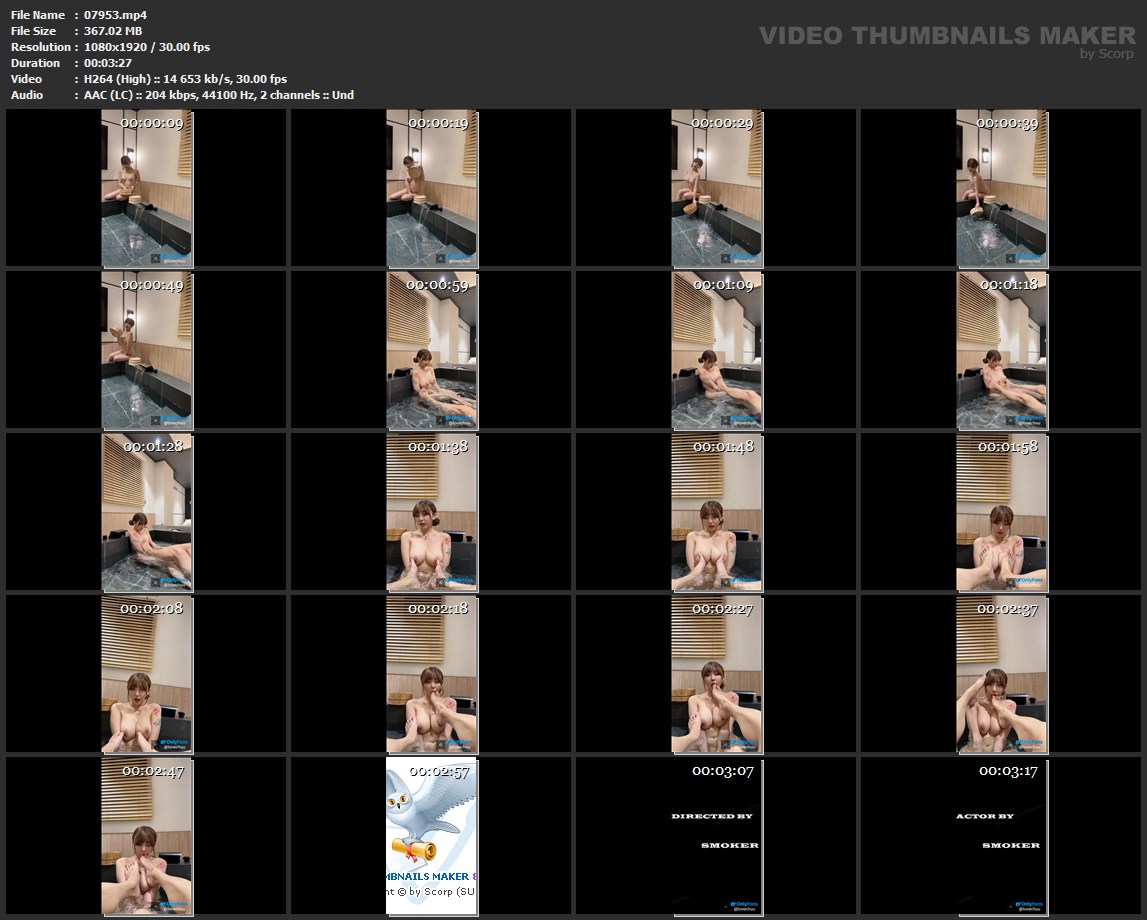Screen dimensions: 1147x920
Task: Choose the frame labeled 00:00:39
Action: tap(1002, 188)
